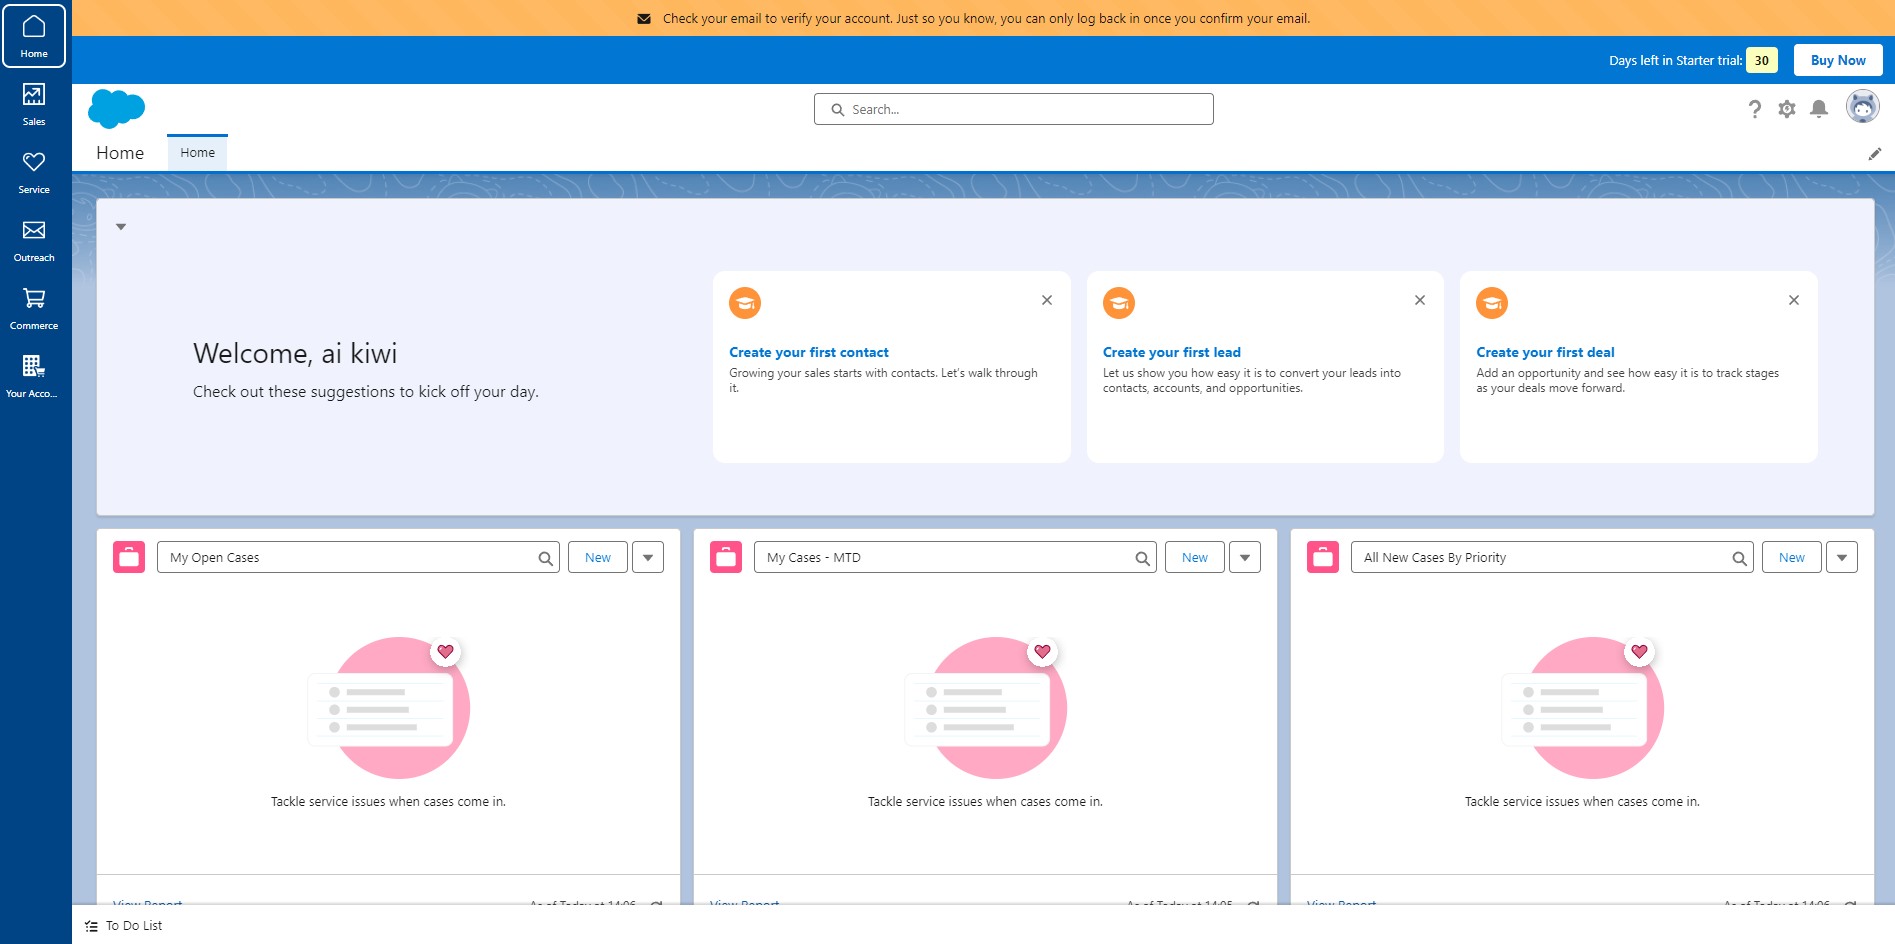Dismiss the Create your first lead card
Viewport: 1895px width, 944px height.
tap(1420, 300)
